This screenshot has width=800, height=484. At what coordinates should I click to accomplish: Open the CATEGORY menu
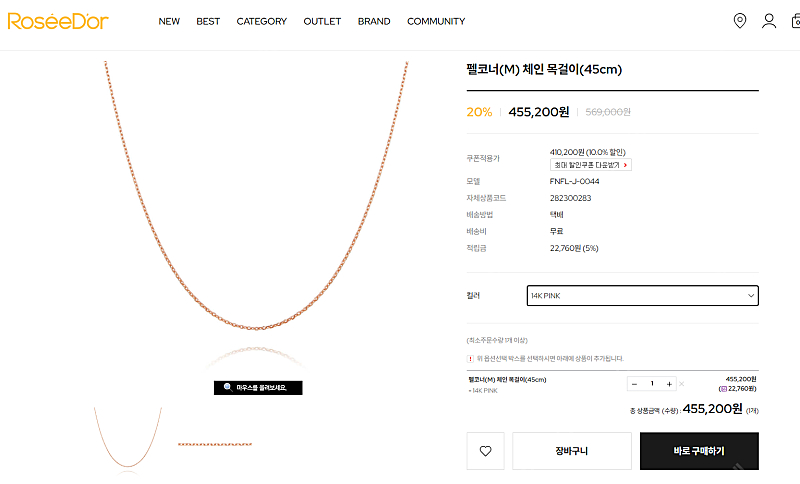(x=261, y=21)
